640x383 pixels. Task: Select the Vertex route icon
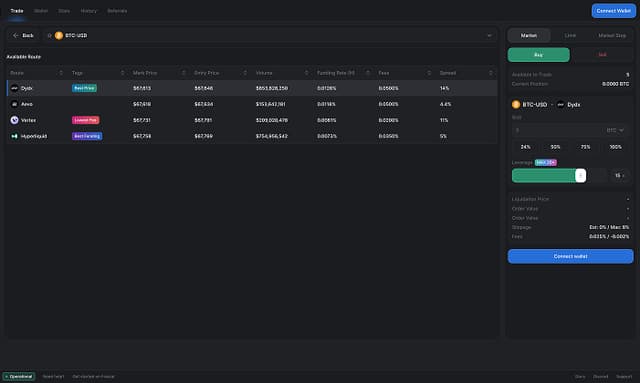coord(14,120)
